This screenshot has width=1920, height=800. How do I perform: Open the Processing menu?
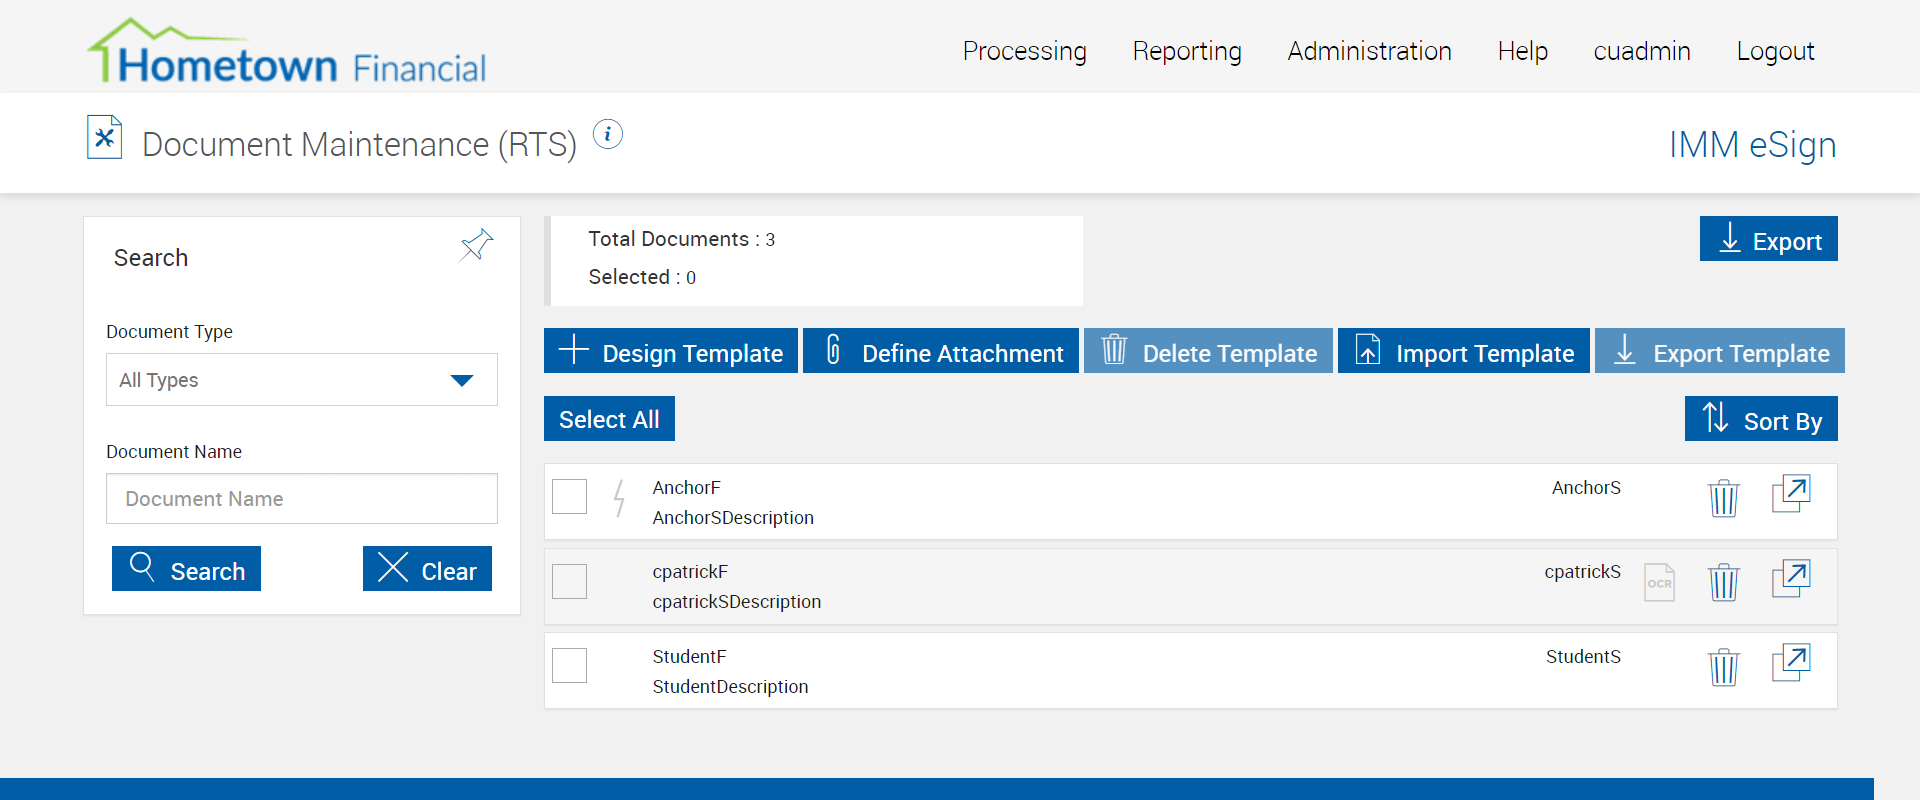[1024, 51]
